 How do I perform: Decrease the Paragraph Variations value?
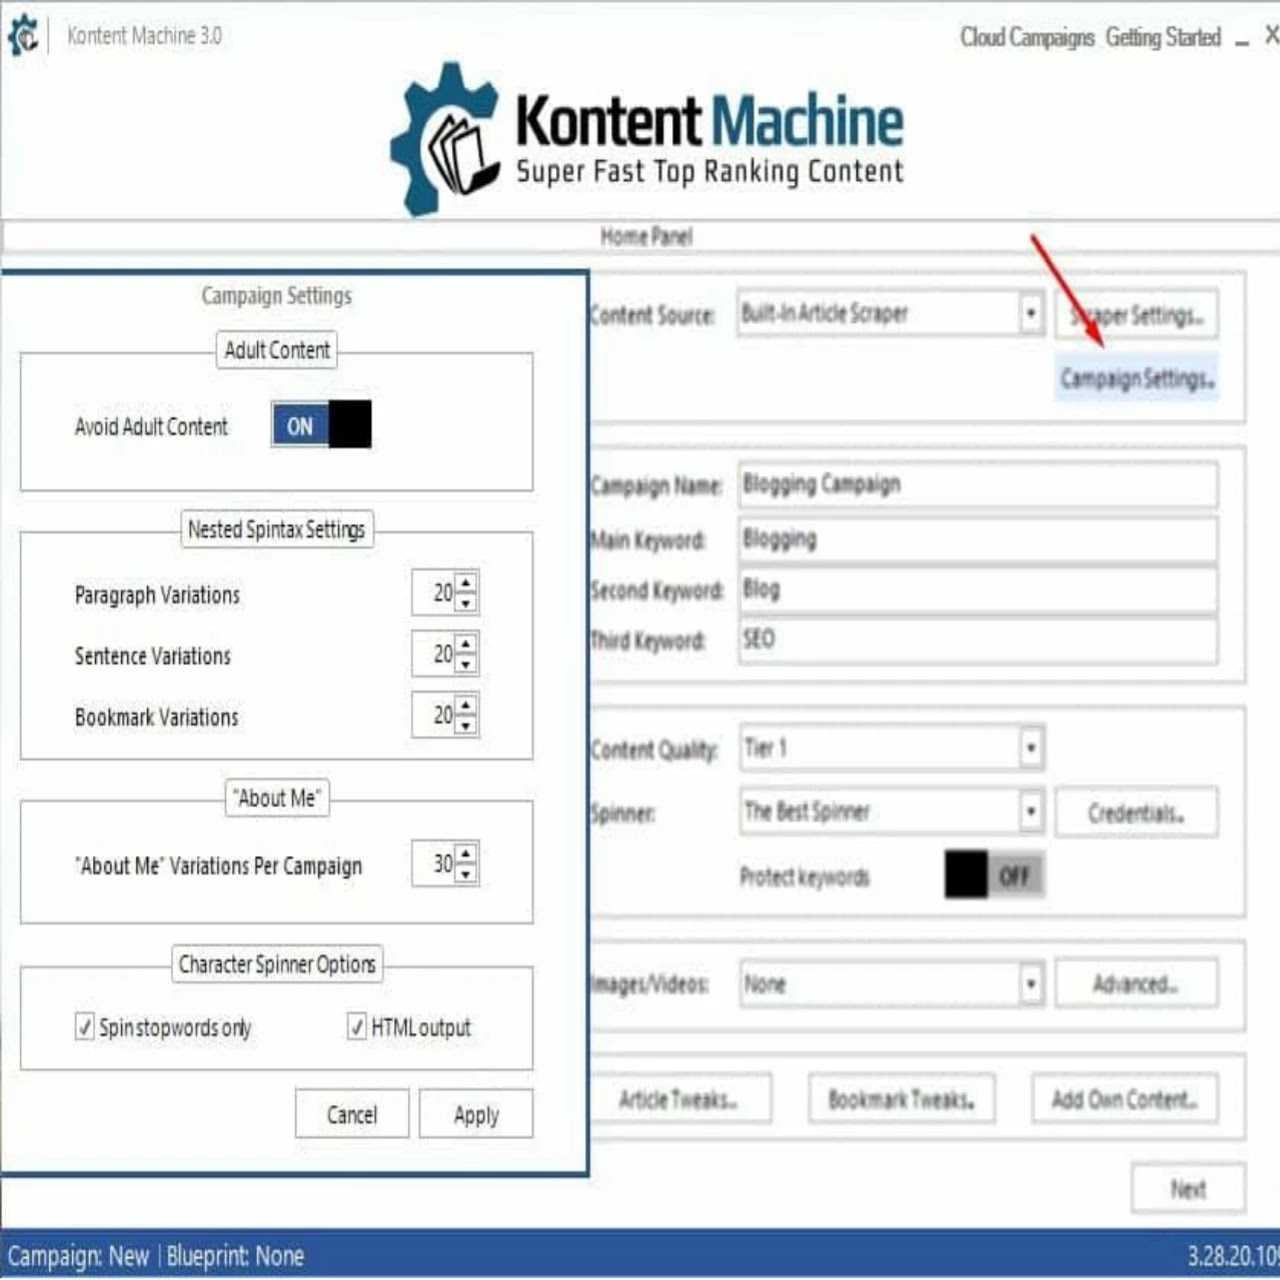coord(466,603)
